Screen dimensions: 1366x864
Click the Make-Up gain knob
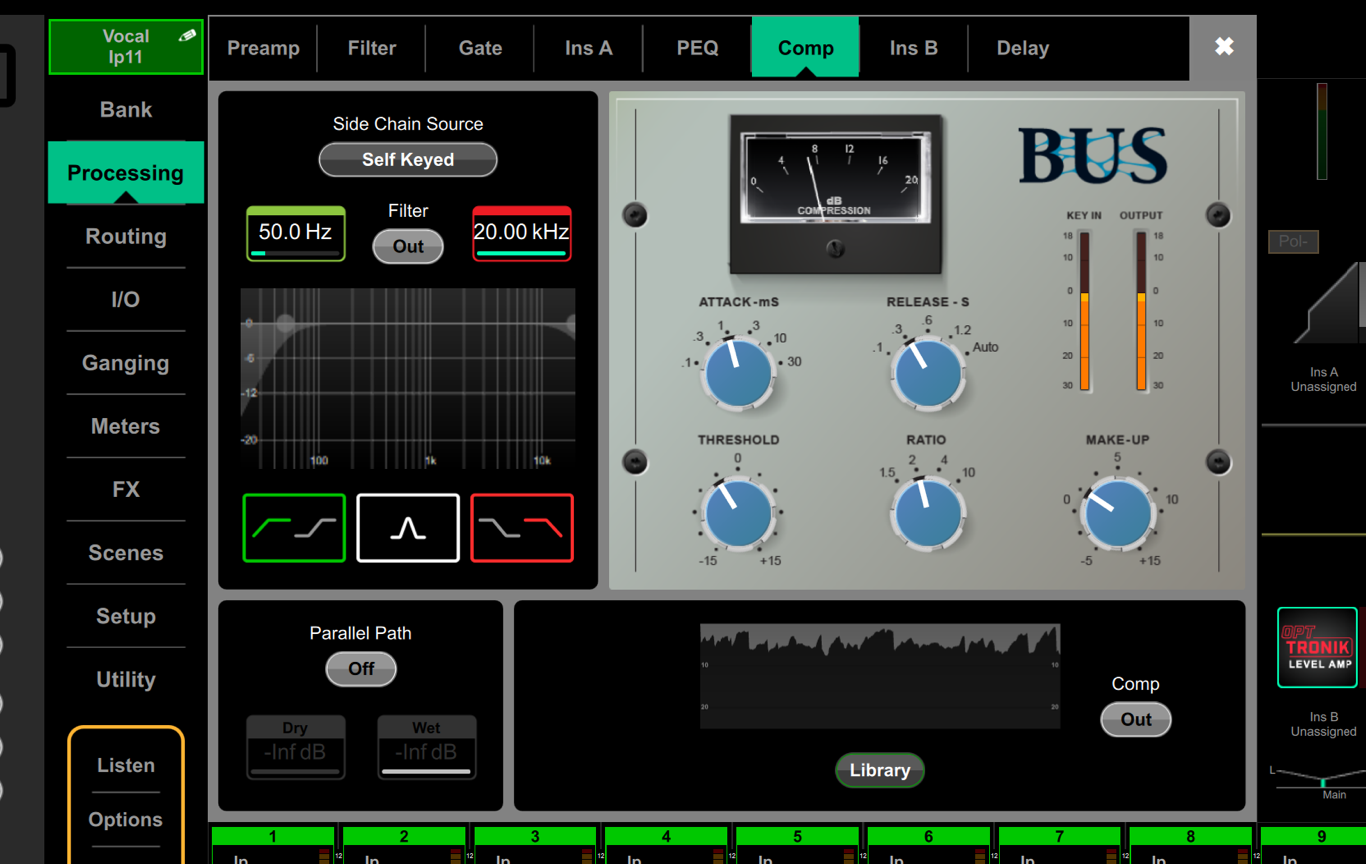tap(1117, 513)
